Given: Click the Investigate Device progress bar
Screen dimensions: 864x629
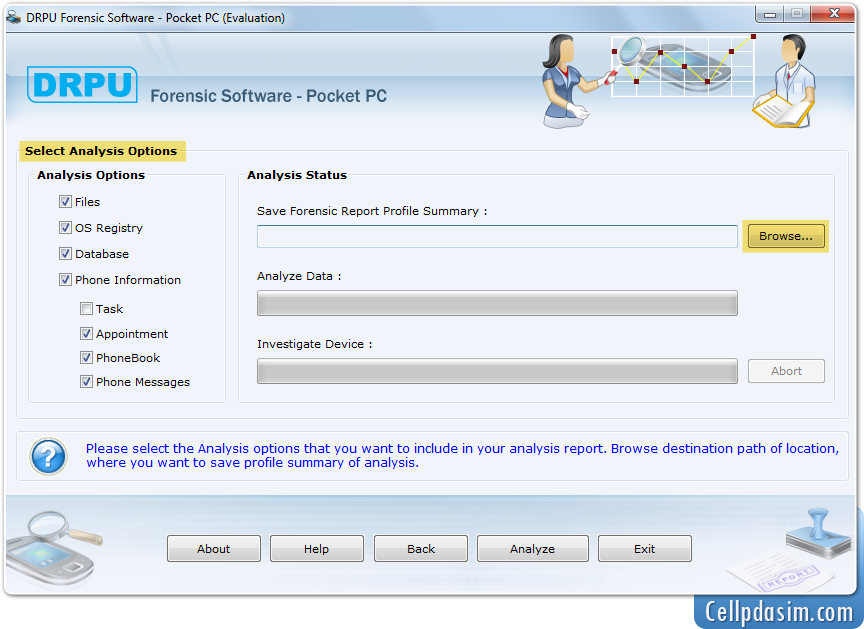Looking at the screenshot, I should (x=497, y=371).
